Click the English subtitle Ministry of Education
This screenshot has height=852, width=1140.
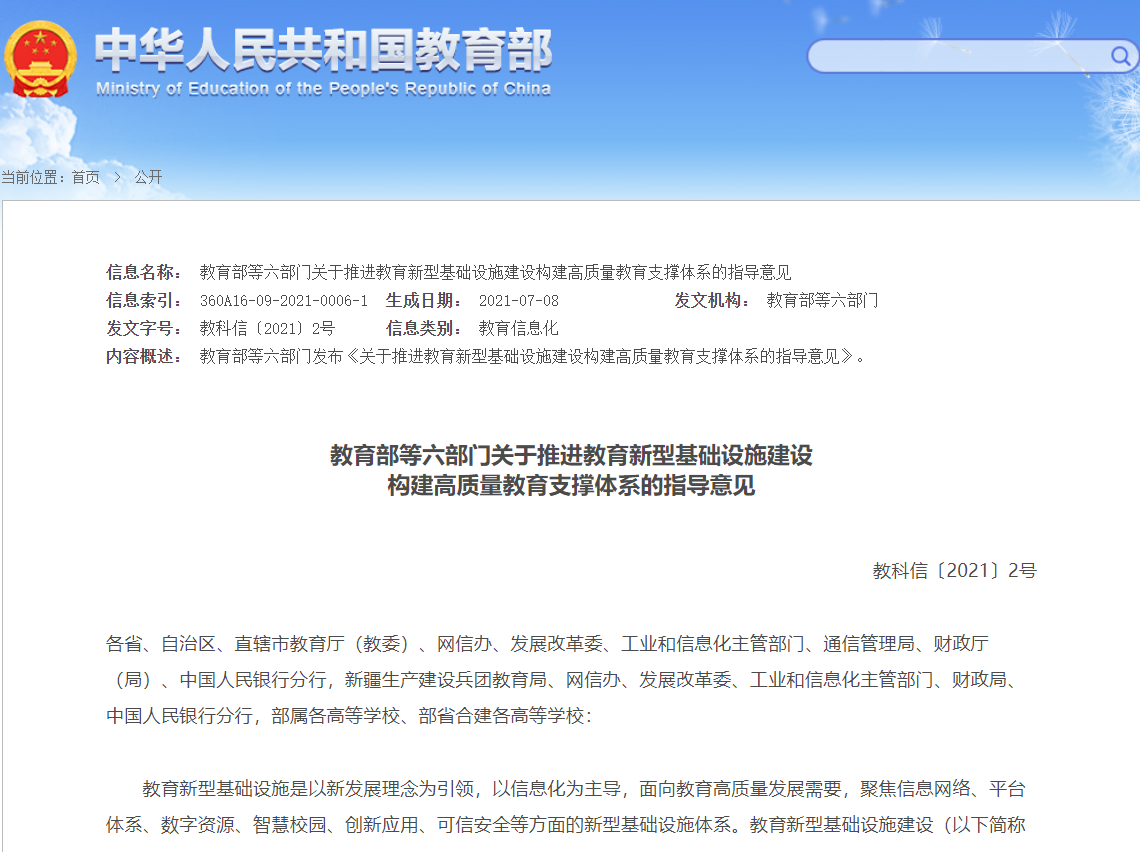coord(323,89)
